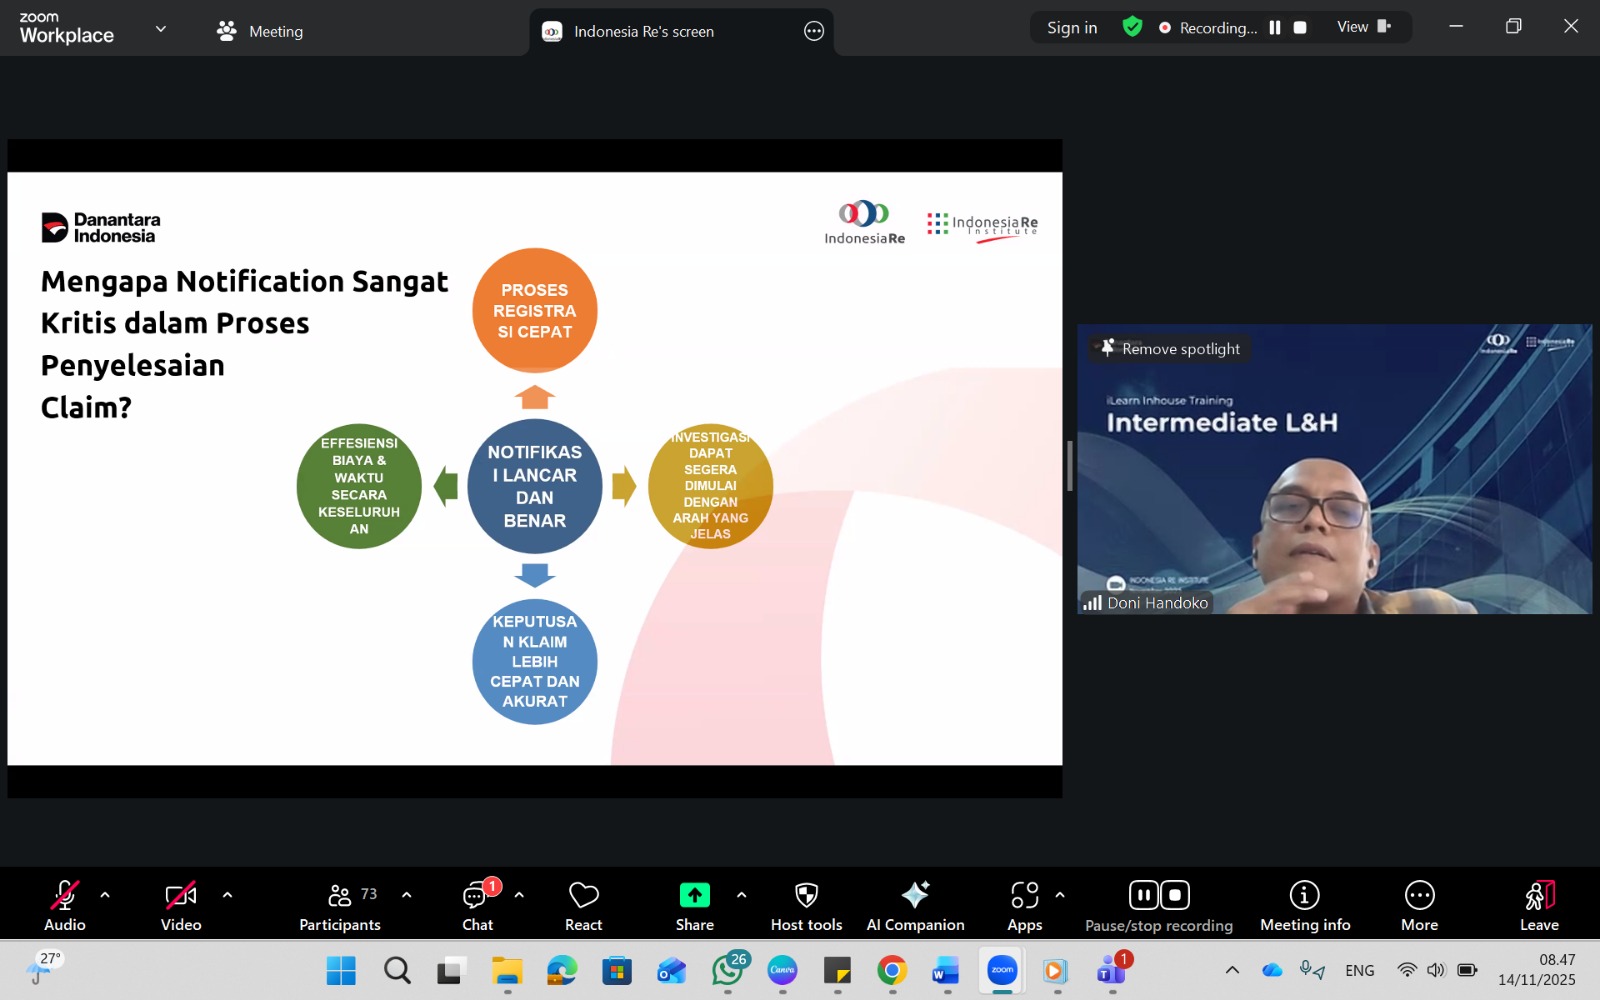
Task: Pause the recording in top bar
Action: pos(1275,28)
